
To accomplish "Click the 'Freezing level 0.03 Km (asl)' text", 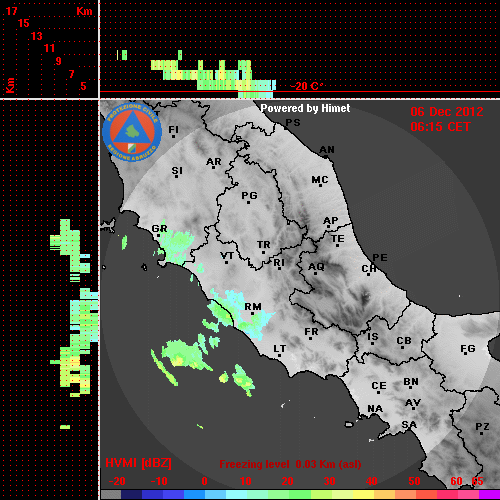I will coord(290,464).
